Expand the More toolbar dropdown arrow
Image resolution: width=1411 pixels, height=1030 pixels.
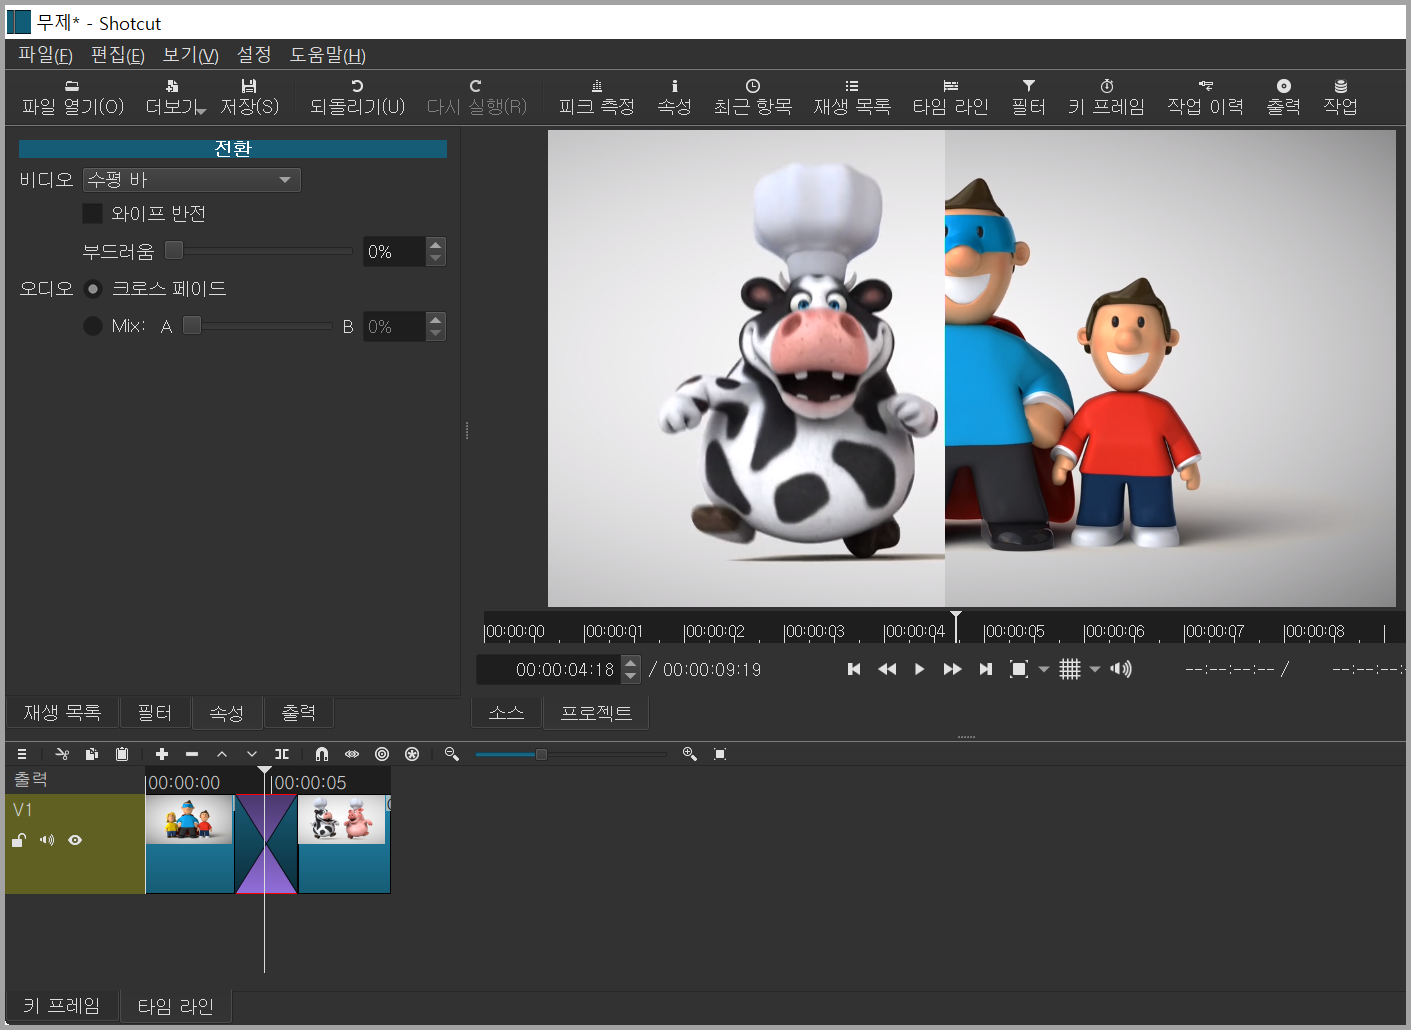coord(201,110)
